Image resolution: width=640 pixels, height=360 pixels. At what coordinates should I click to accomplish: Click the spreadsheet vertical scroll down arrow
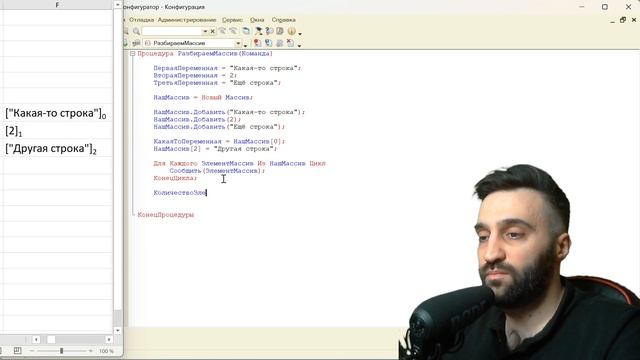tap(118, 331)
